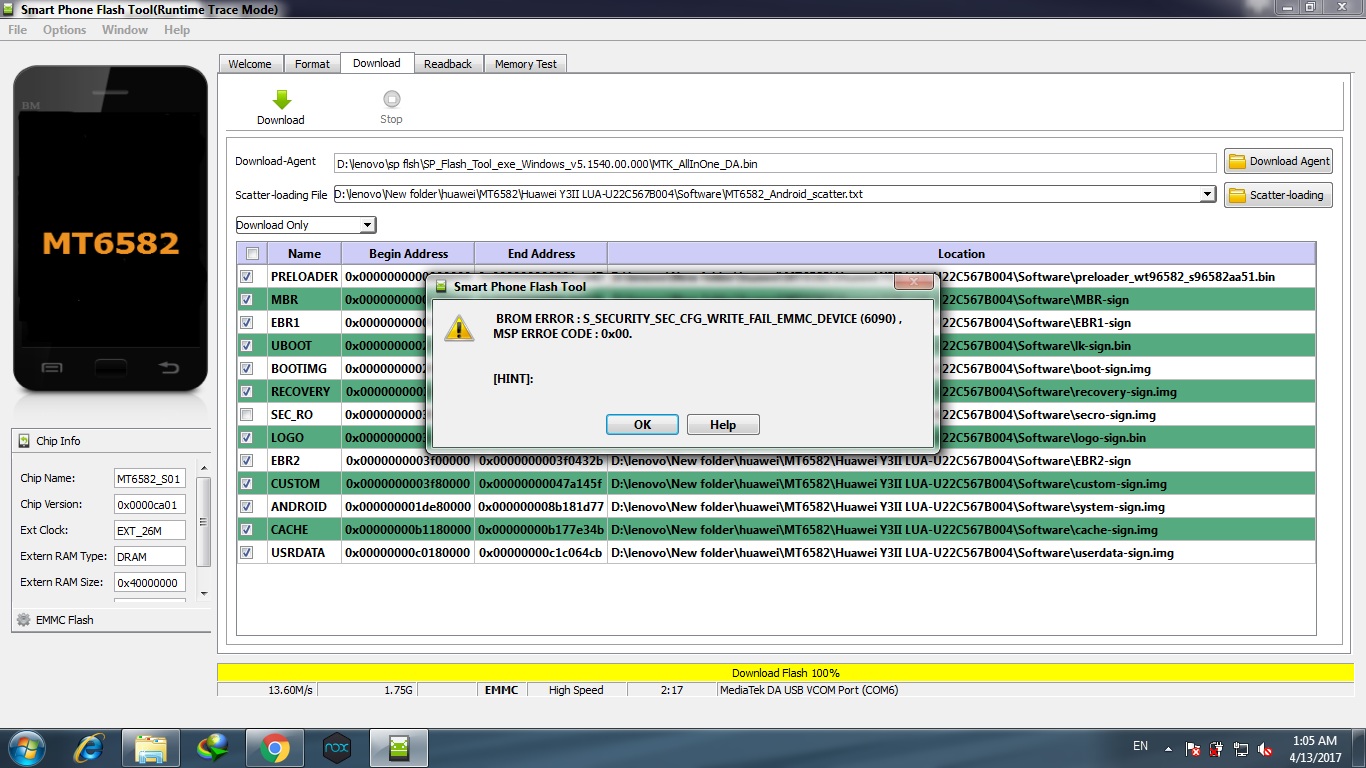Click the Download Flash 100% progress bar

785,673
